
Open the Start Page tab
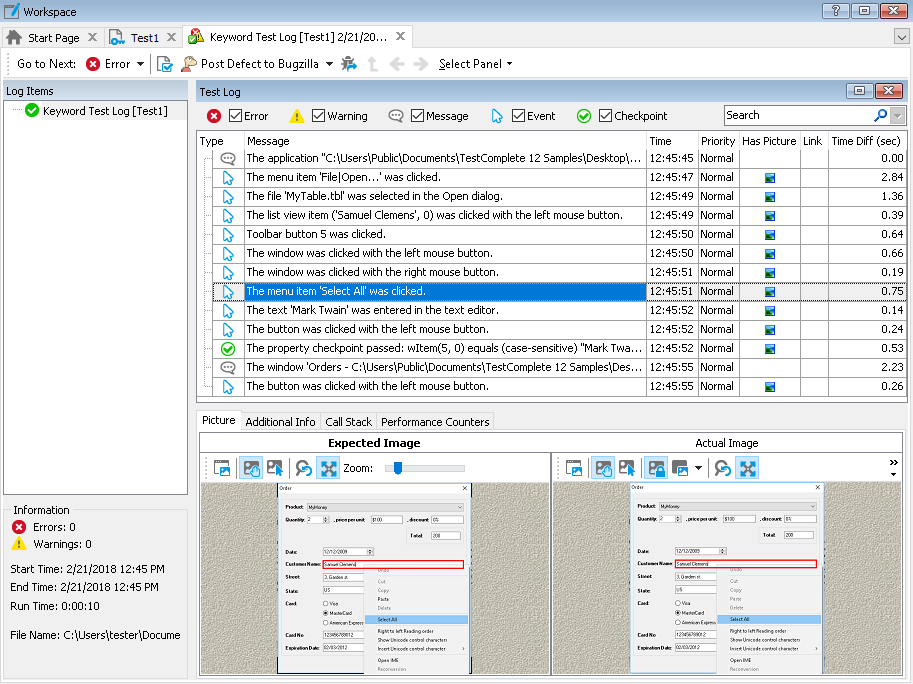click(x=53, y=38)
